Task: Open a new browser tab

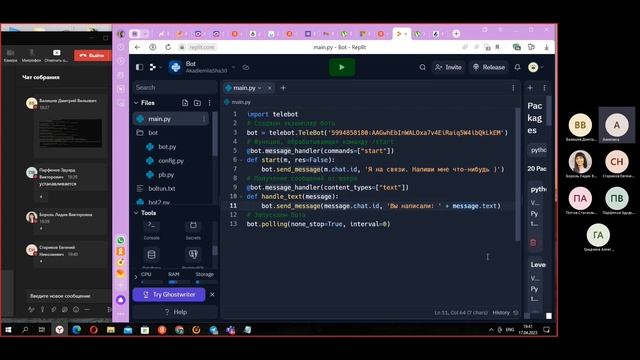Action: click(x=456, y=34)
